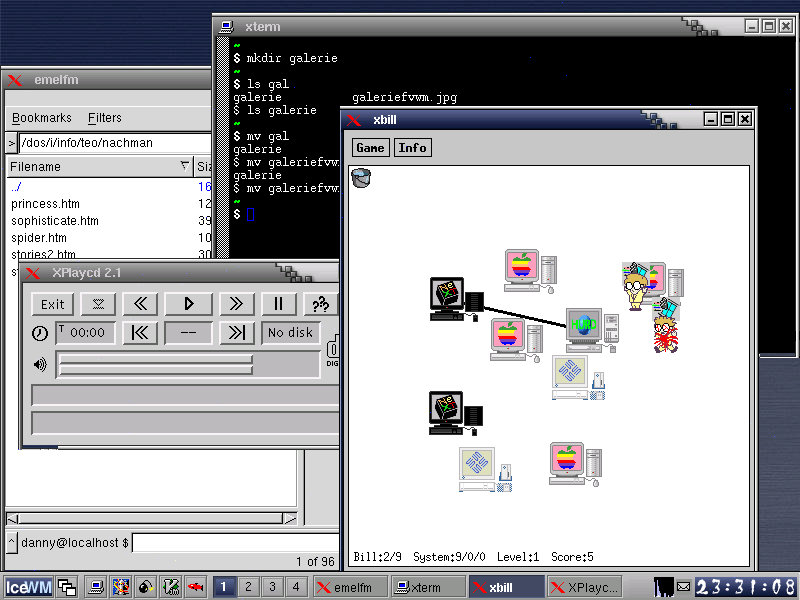Select princess.htm in emelfm

tap(45, 204)
